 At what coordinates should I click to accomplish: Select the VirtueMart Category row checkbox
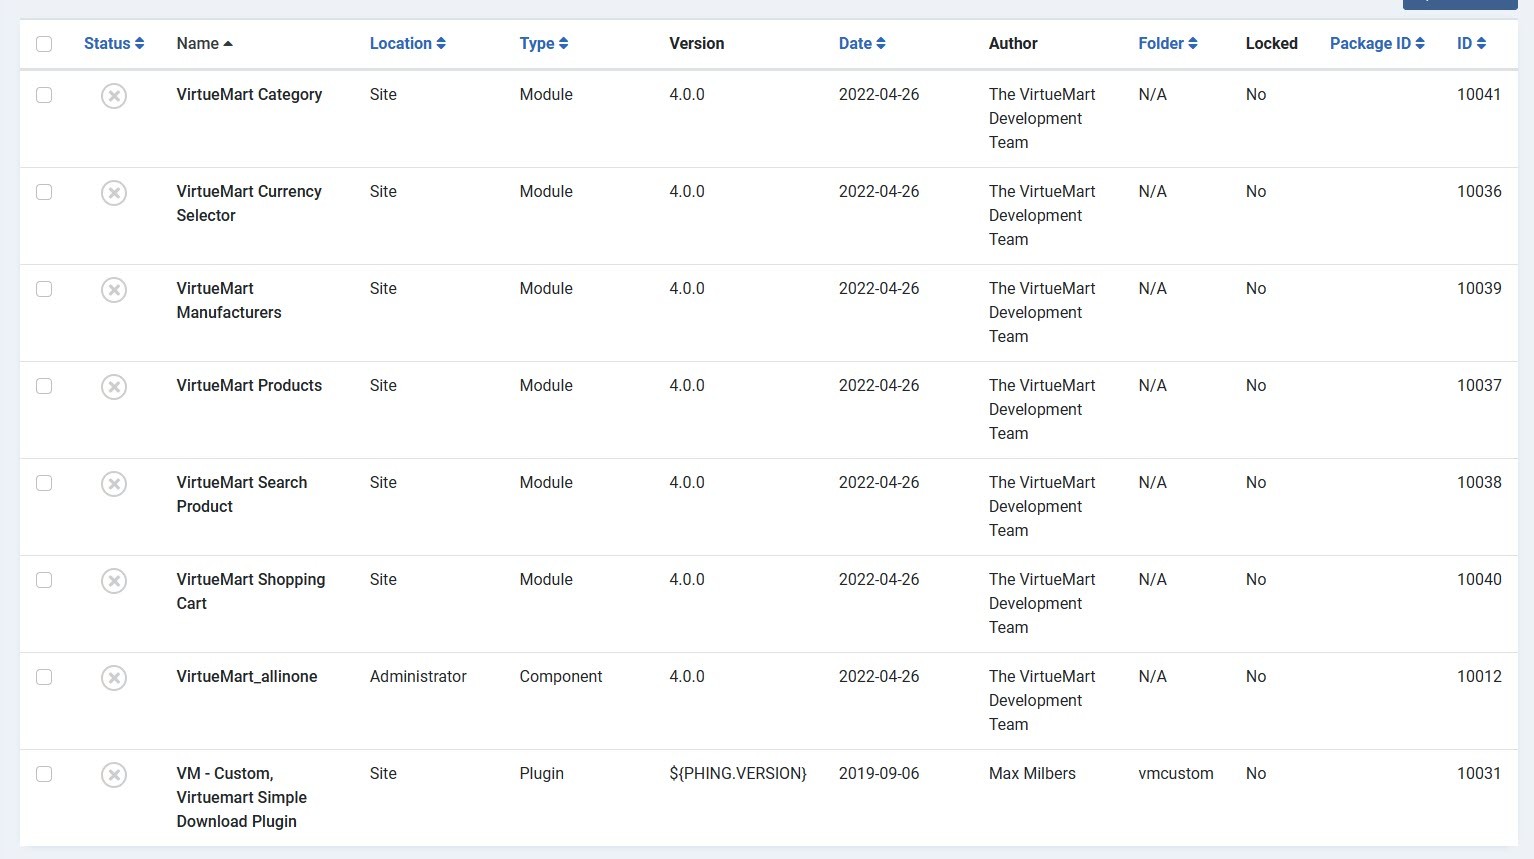tap(44, 95)
